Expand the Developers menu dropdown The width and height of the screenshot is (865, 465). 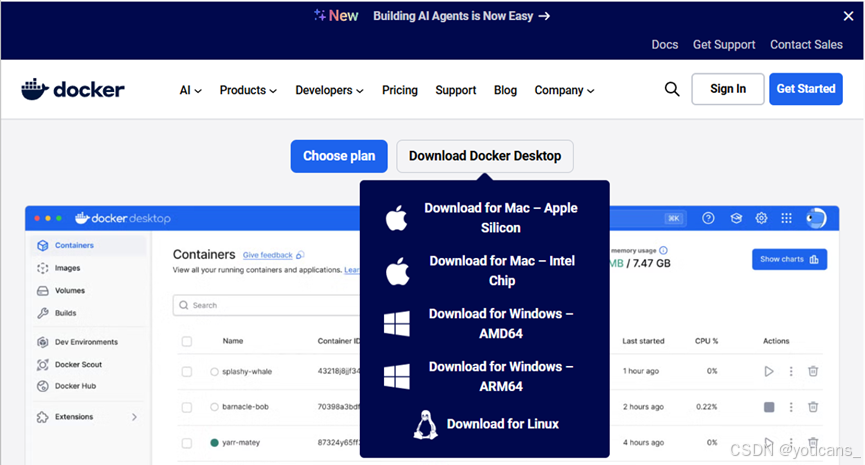tap(329, 90)
